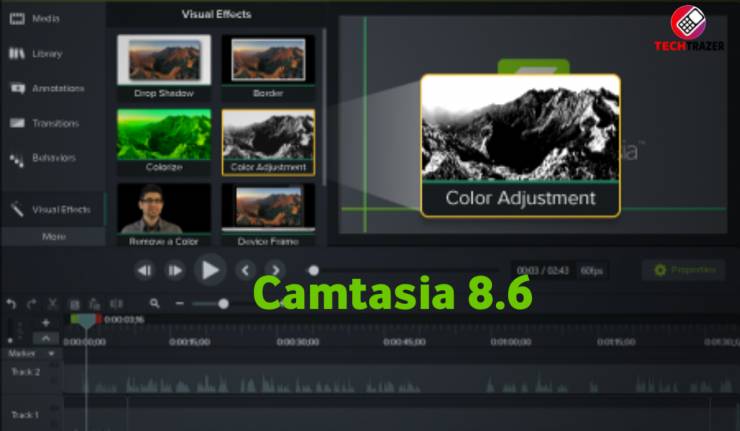Click the timeline zoom slider handle
This screenshot has width=740, height=431.
click(x=224, y=304)
